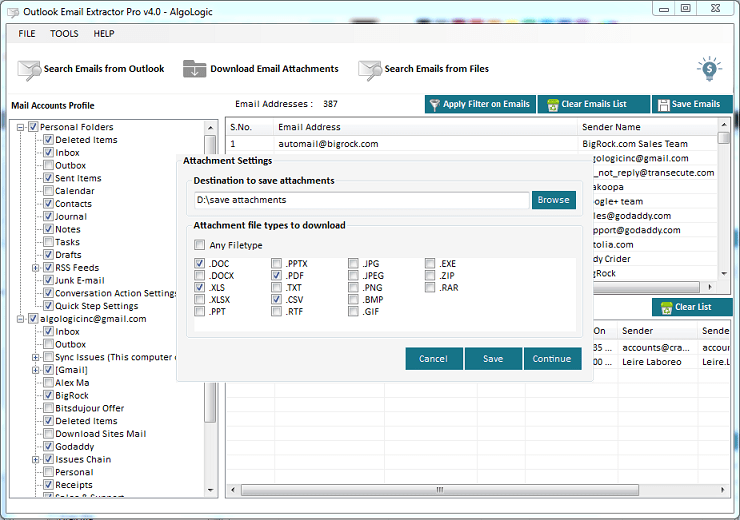Expand the RSS Feeds folder
The height and width of the screenshot is (520, 740).
pyautogui.click(x=36, y=268)
